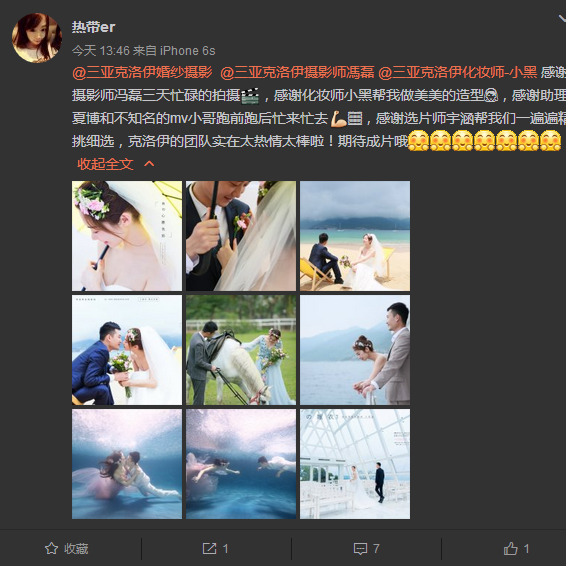Screen dimensions: 566x566
Task: Click the star favorite (收藏) icon
Action: click(x=51, y=548)
